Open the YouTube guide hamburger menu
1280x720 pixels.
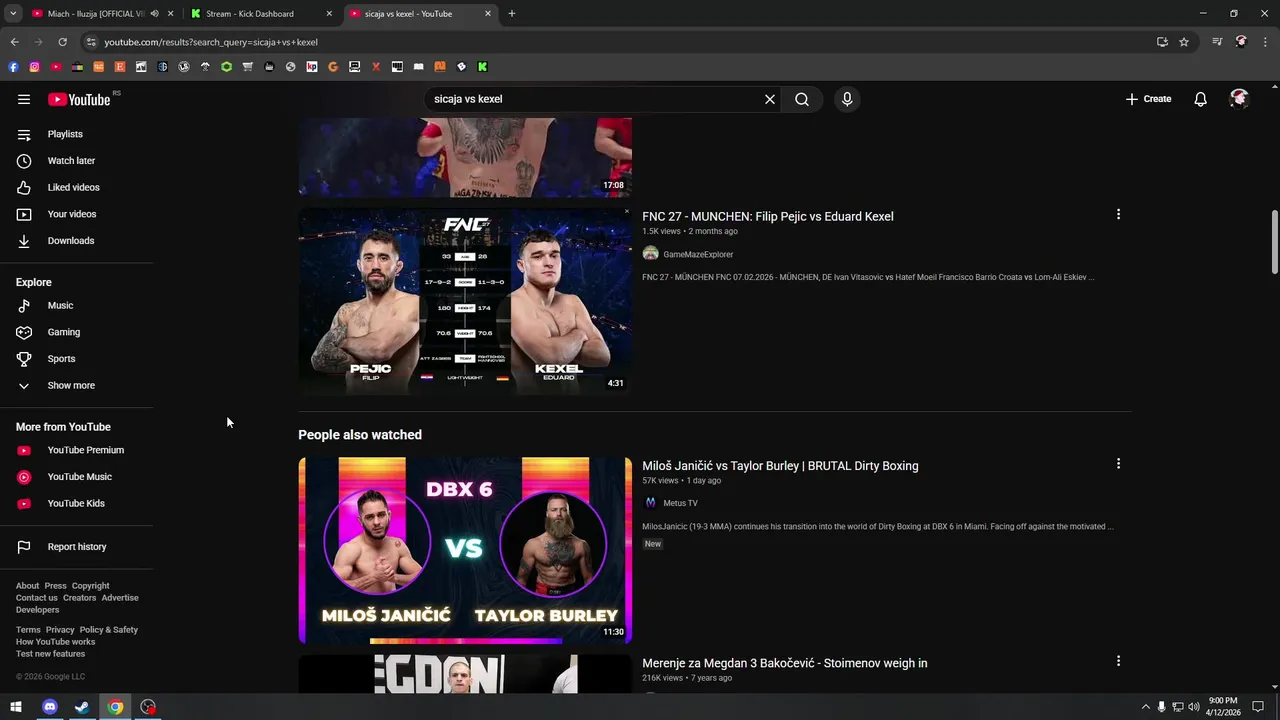24,99
